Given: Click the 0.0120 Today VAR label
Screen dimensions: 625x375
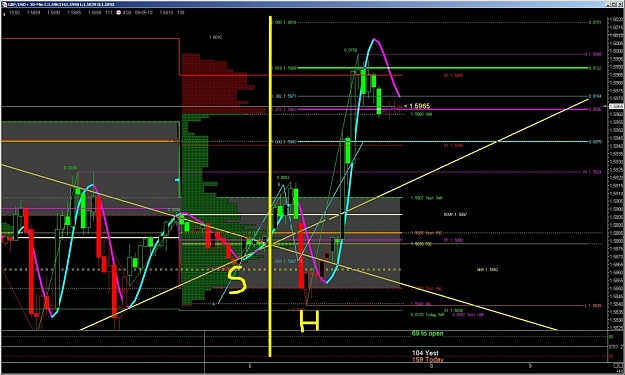Looking at the screenshot, I should coord(428,314).
